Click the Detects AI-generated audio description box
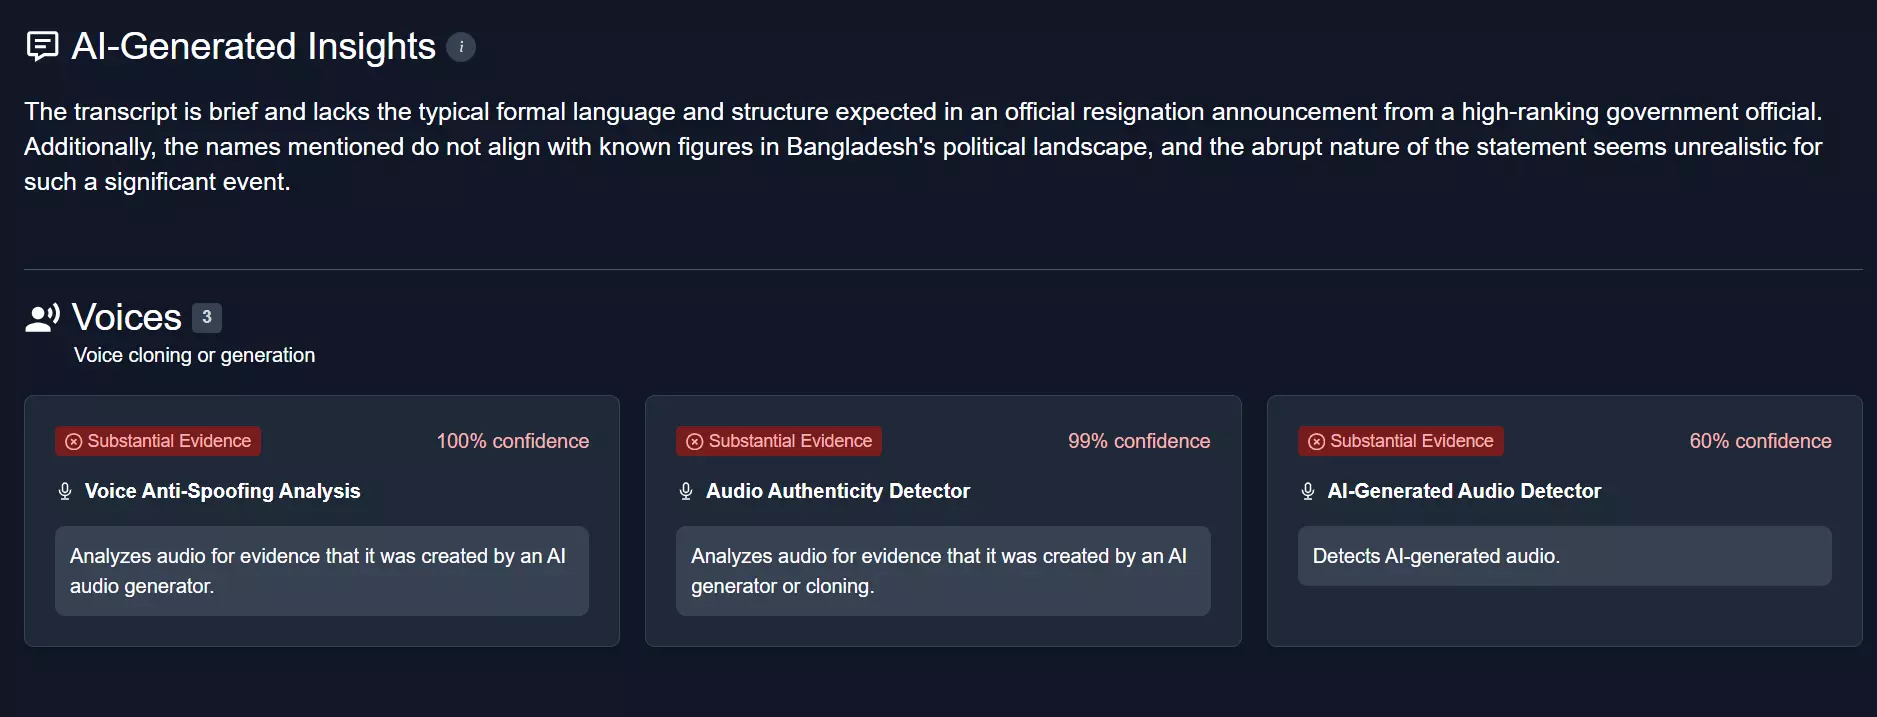 (1564, 556)
